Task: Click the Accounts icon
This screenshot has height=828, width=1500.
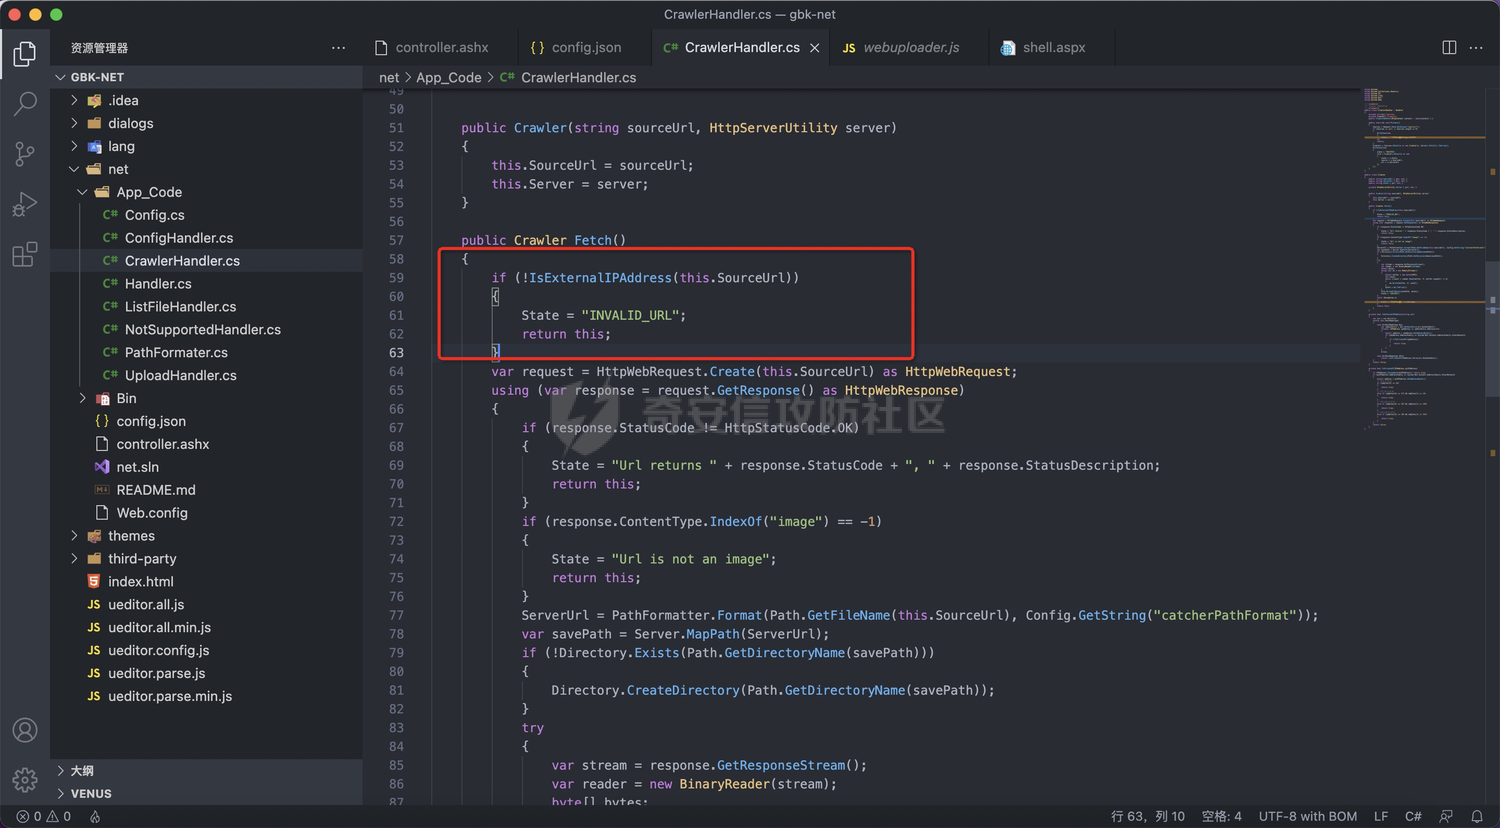Action: [25, 730]
